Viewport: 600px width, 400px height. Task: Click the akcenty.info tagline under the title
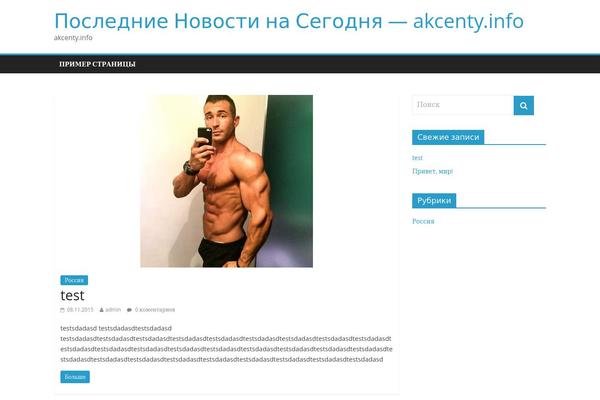(73, 38)
